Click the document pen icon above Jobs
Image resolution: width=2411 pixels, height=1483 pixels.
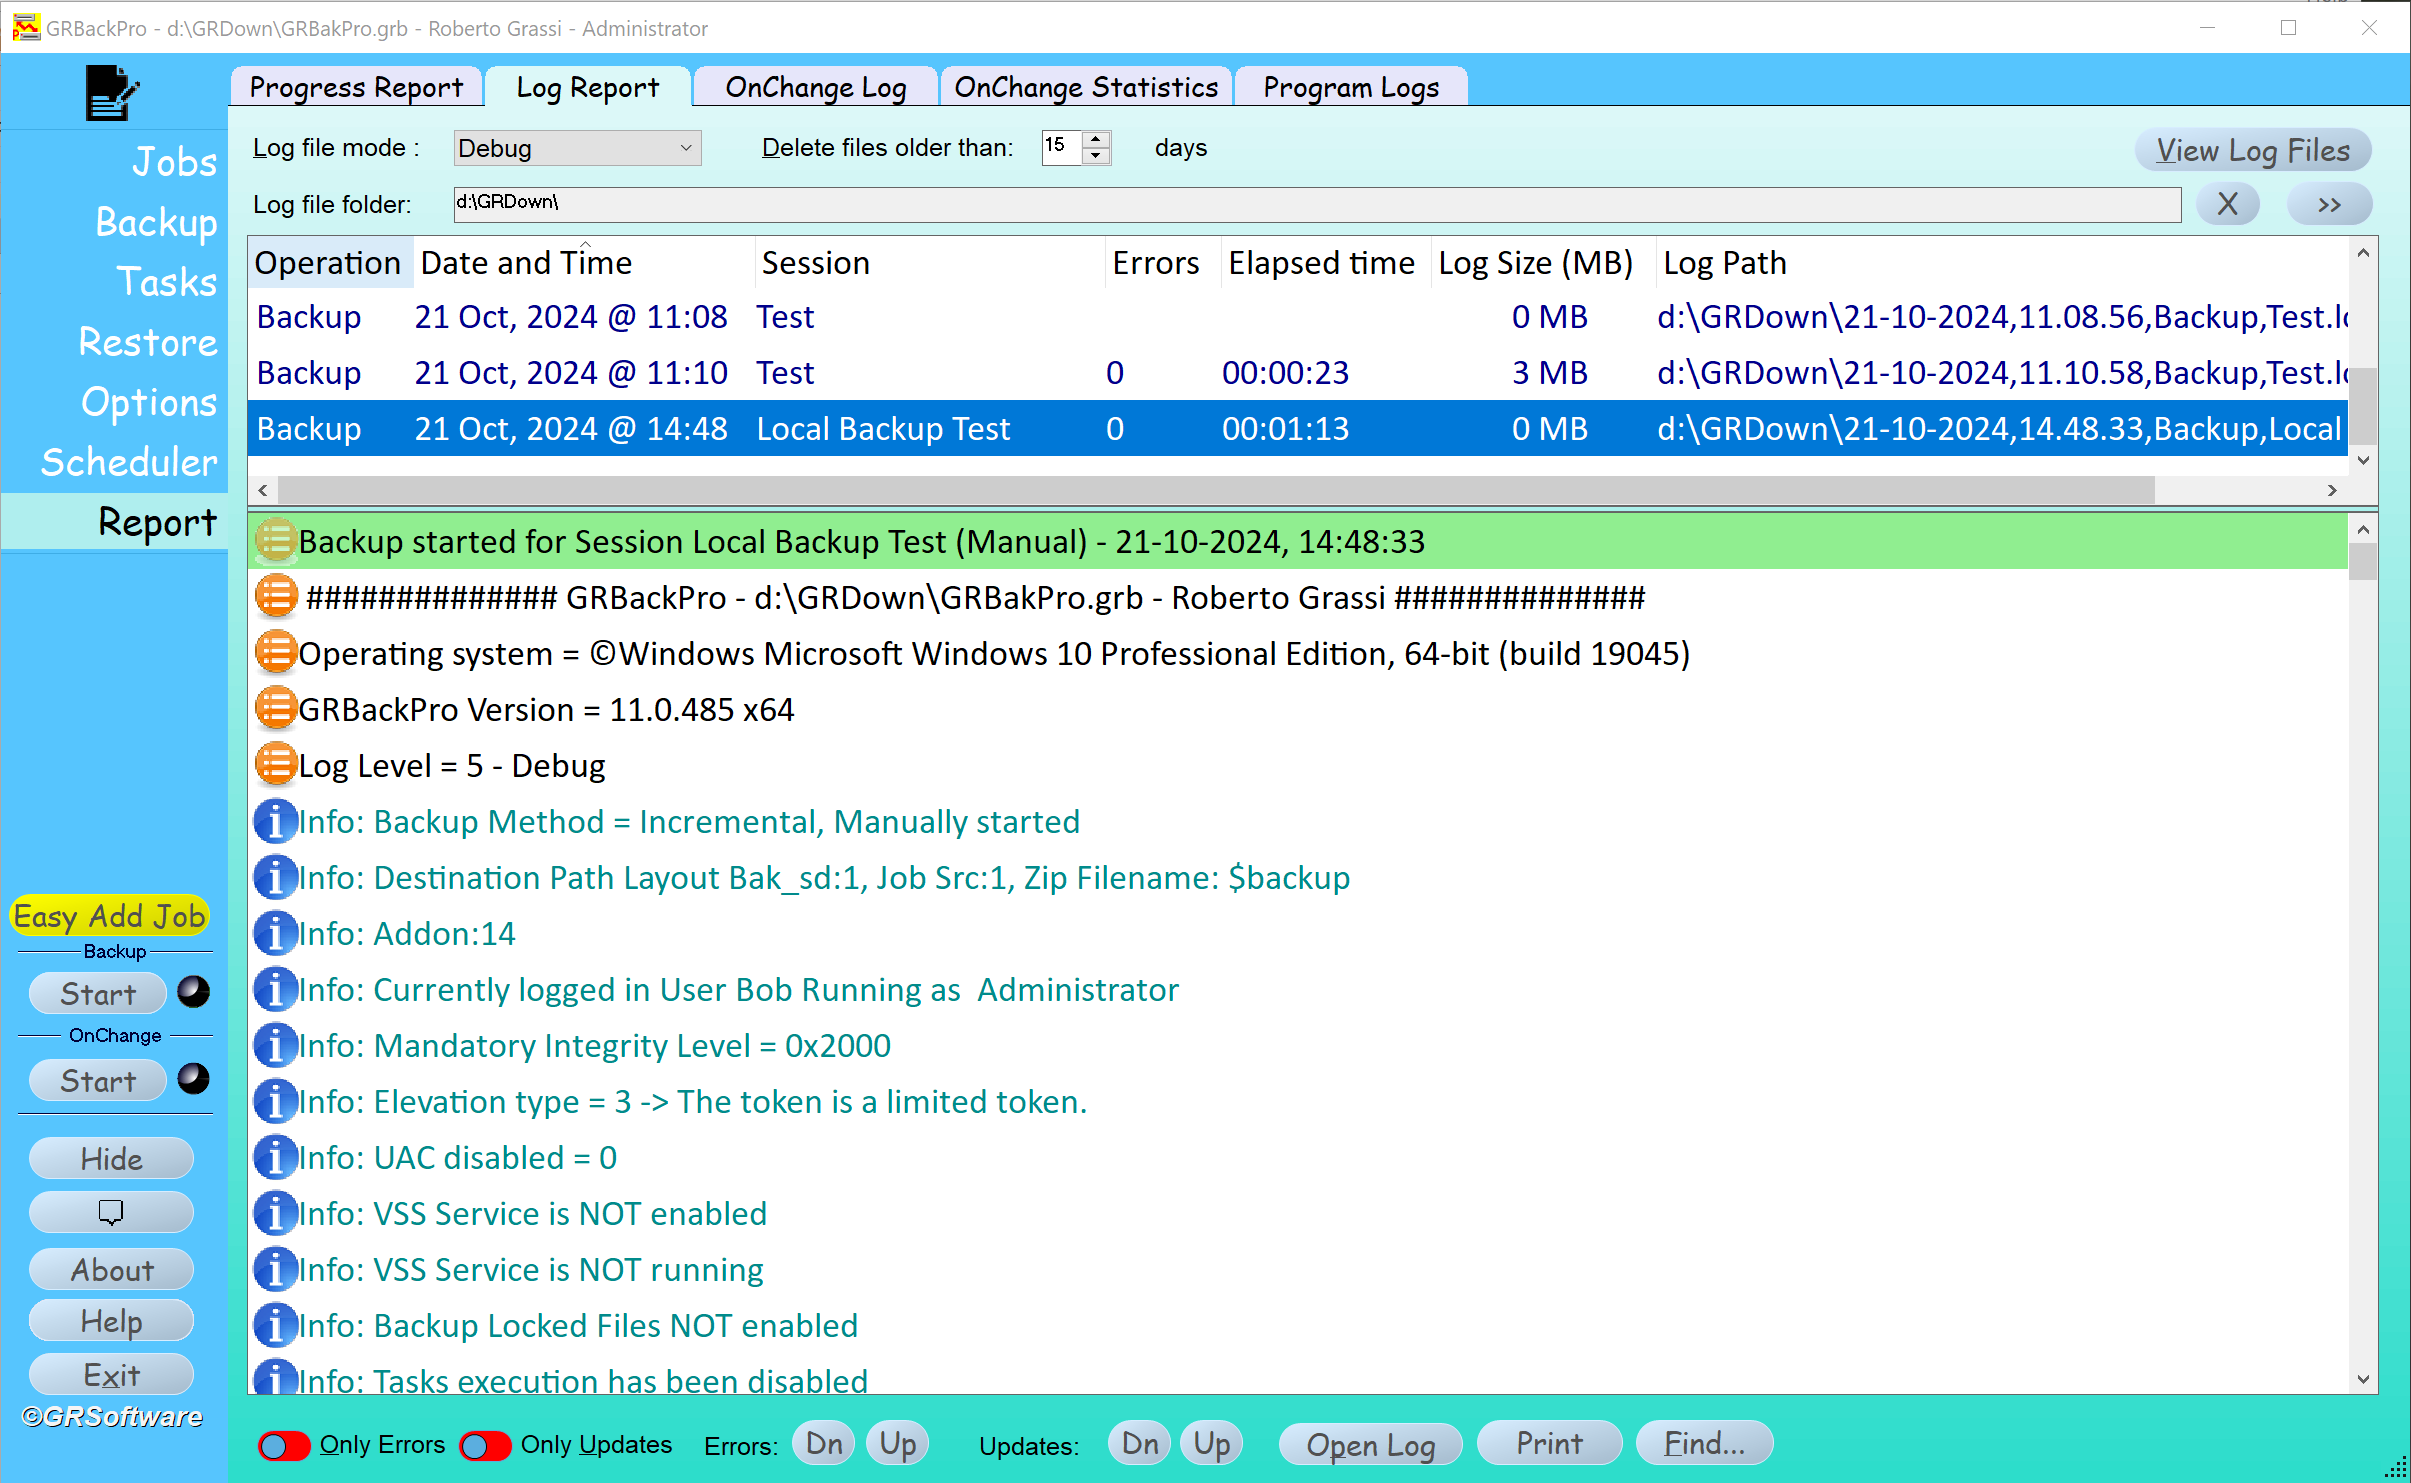tap(111, 92)
